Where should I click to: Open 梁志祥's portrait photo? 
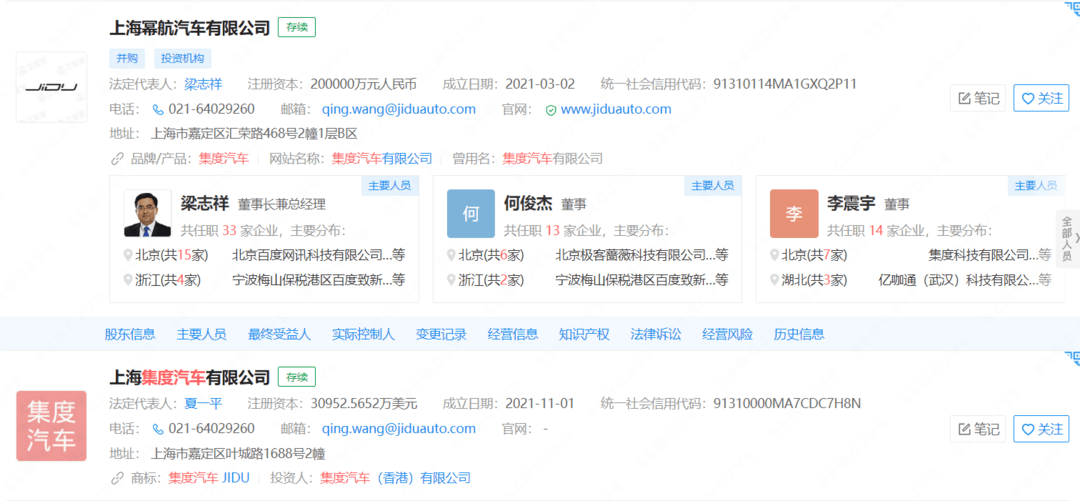[x=147, y=213]
